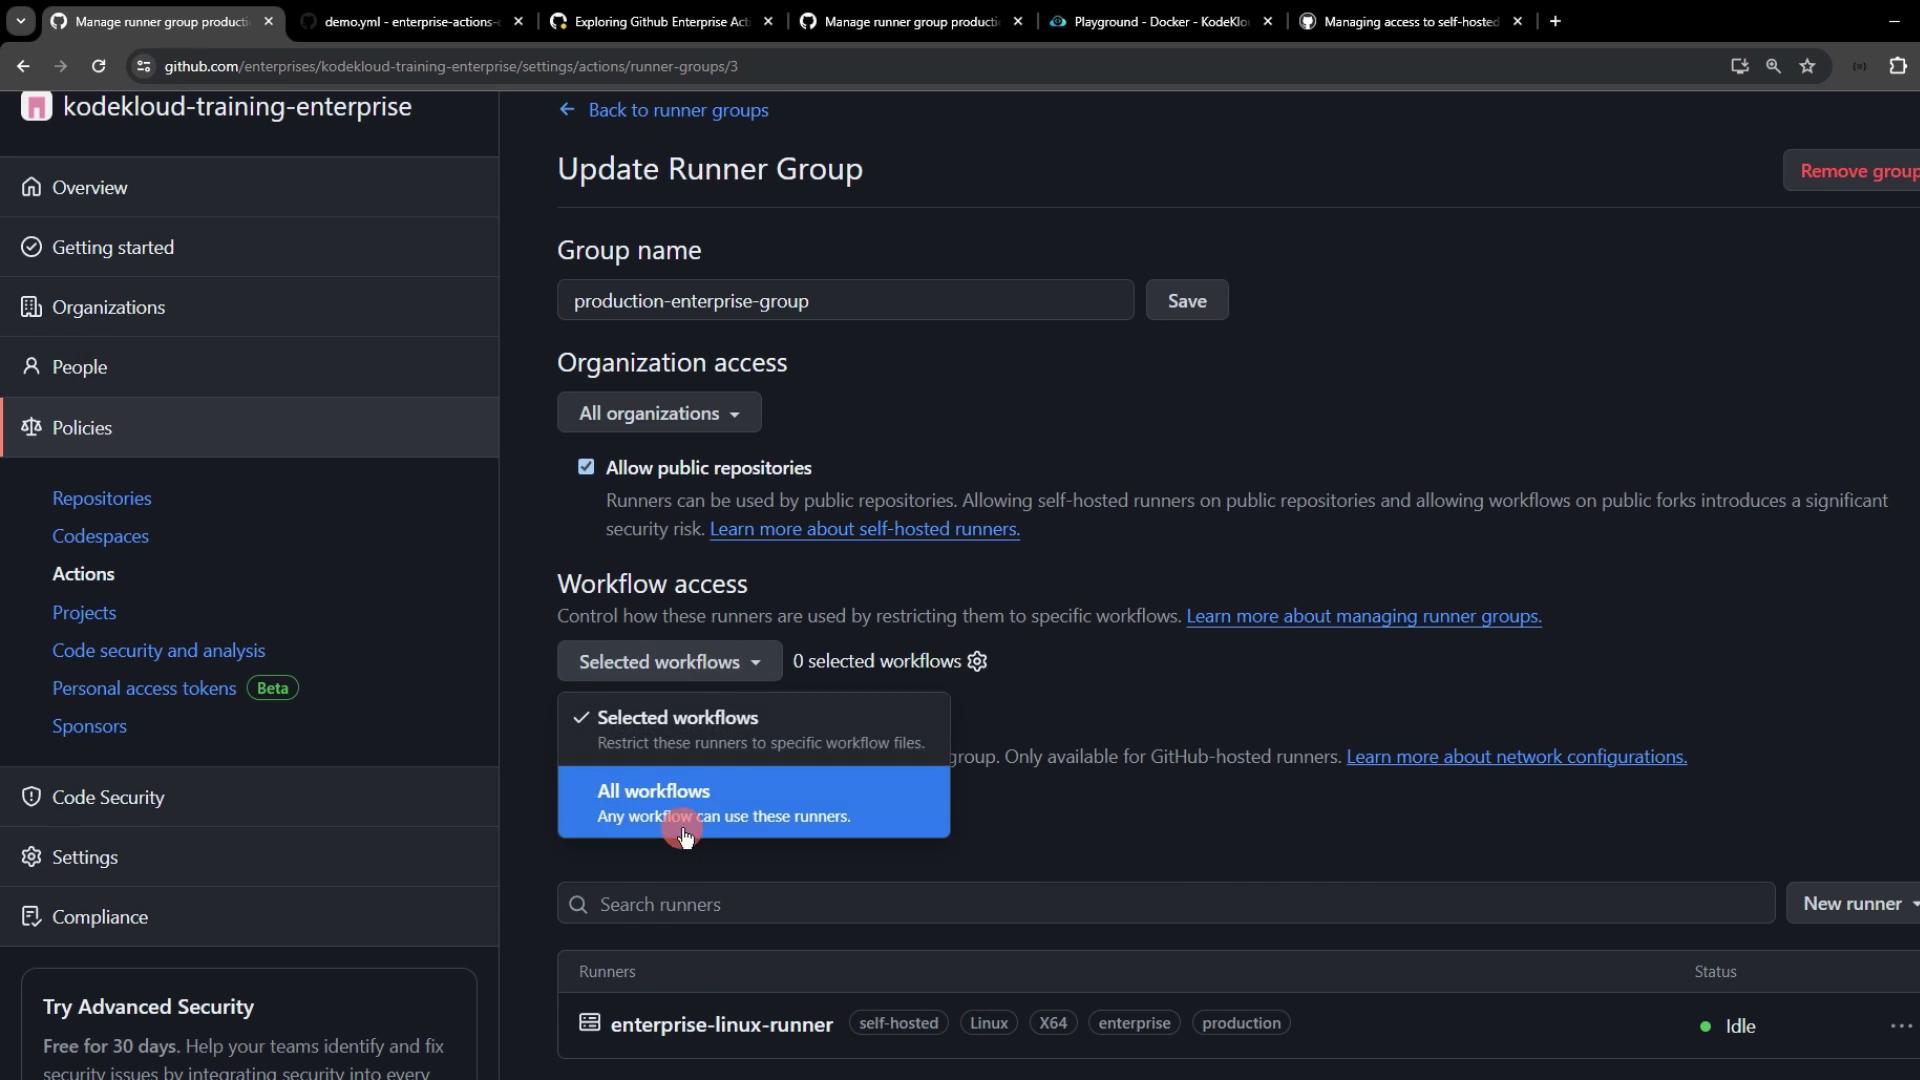This screenshot has width=1920, height=1080.
Task: Expand the All organizations dropdown
Action: coord(659,413)
